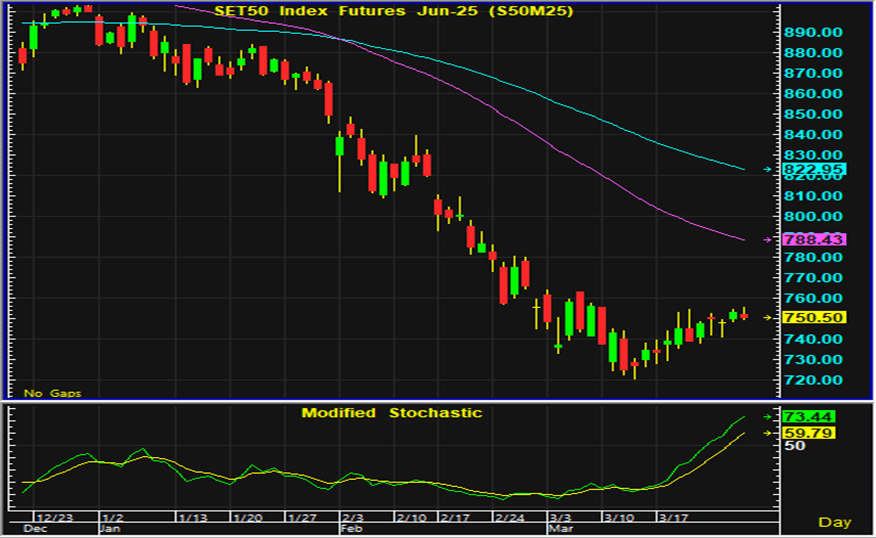Click the yellow 750.50 last price label
Image resolution: width=876 pixels, height=538 pixels.
tap(815, 317)
